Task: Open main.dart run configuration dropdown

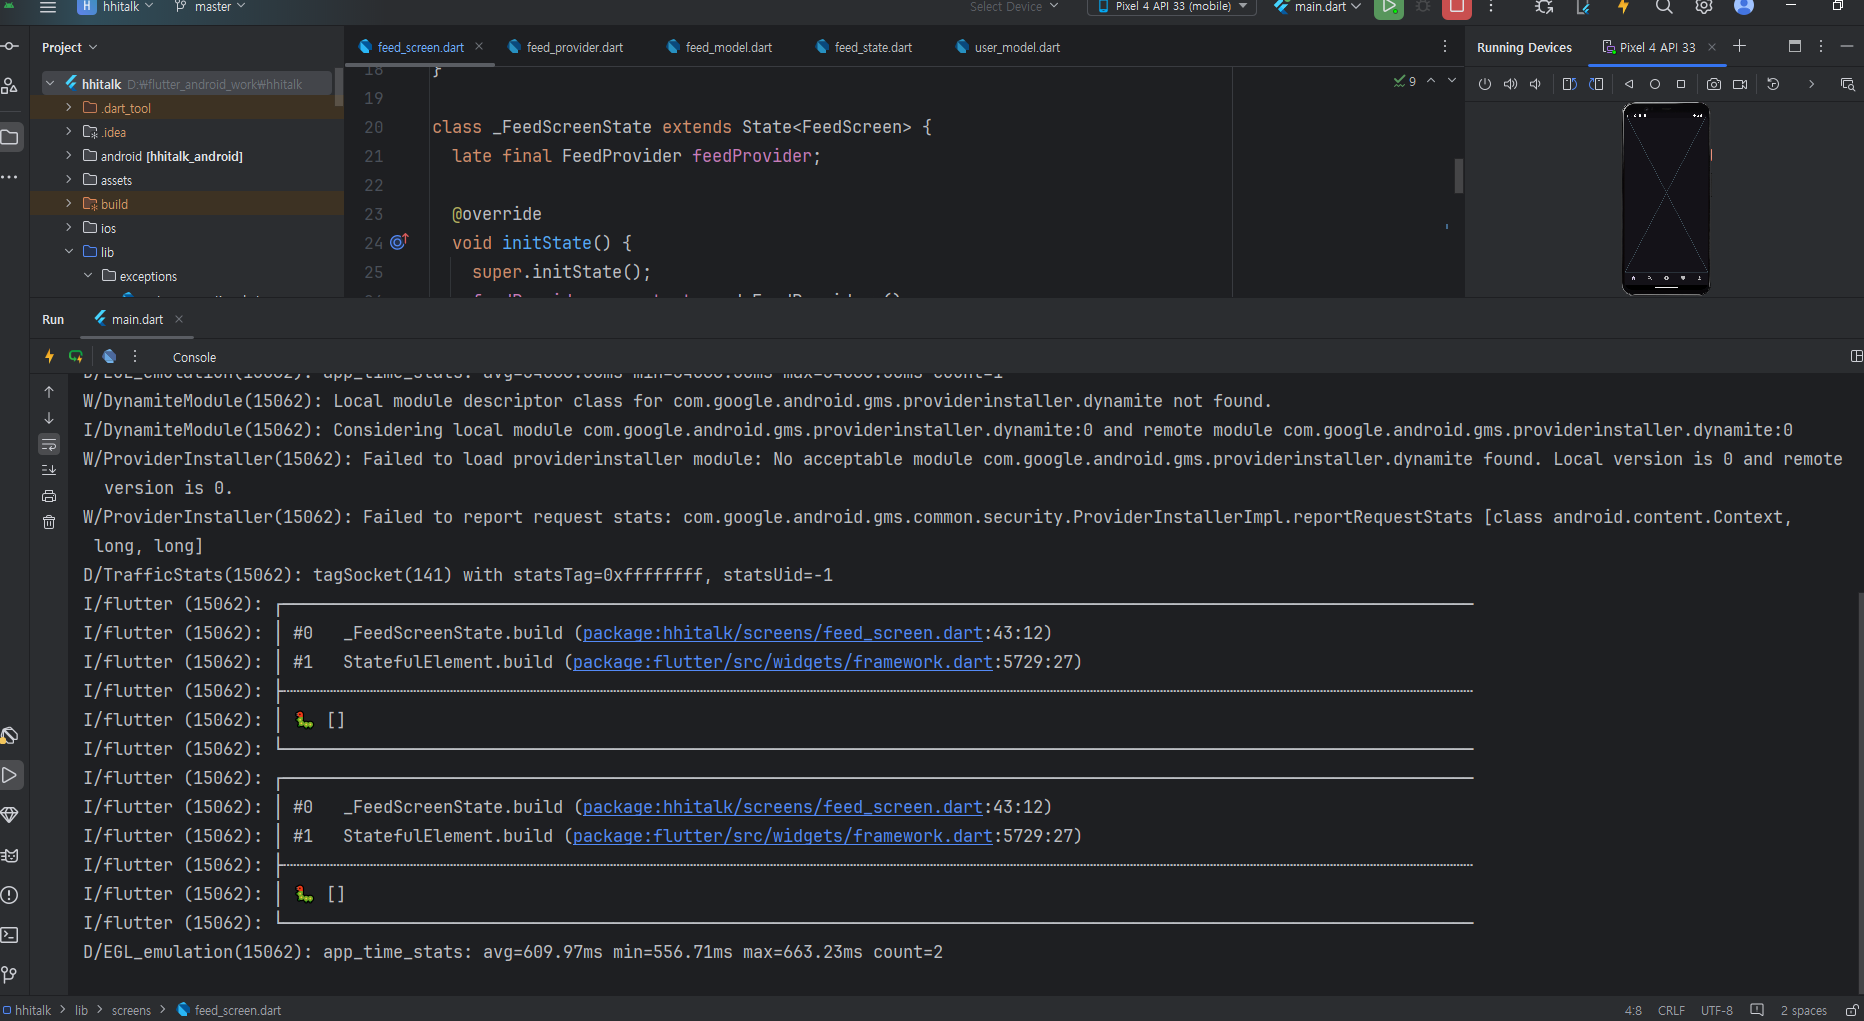Action: [1318, 7]
